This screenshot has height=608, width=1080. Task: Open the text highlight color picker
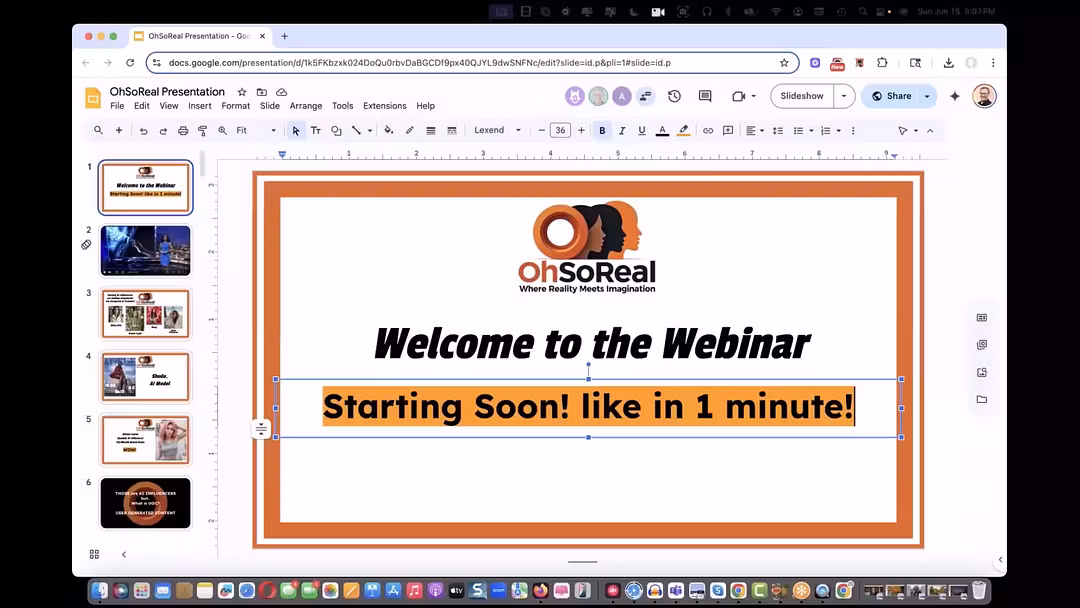(x=683, y=130)
